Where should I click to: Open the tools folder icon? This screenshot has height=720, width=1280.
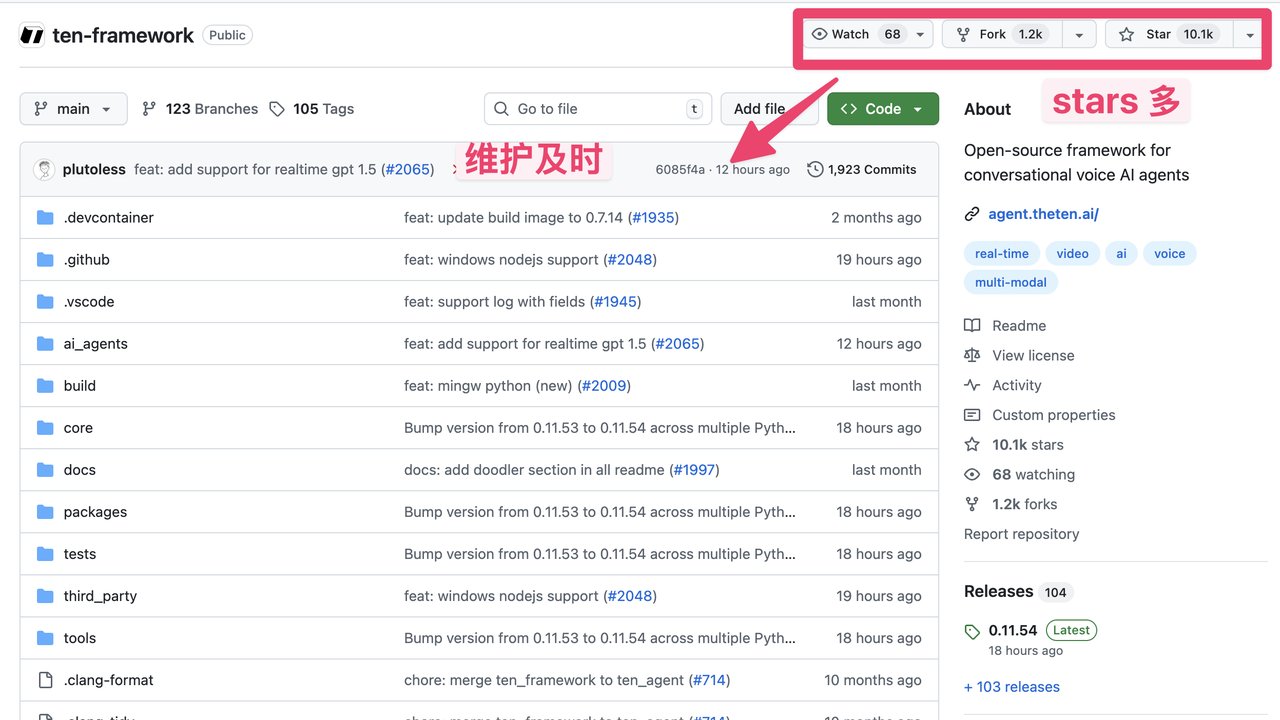tap(45, 637)
